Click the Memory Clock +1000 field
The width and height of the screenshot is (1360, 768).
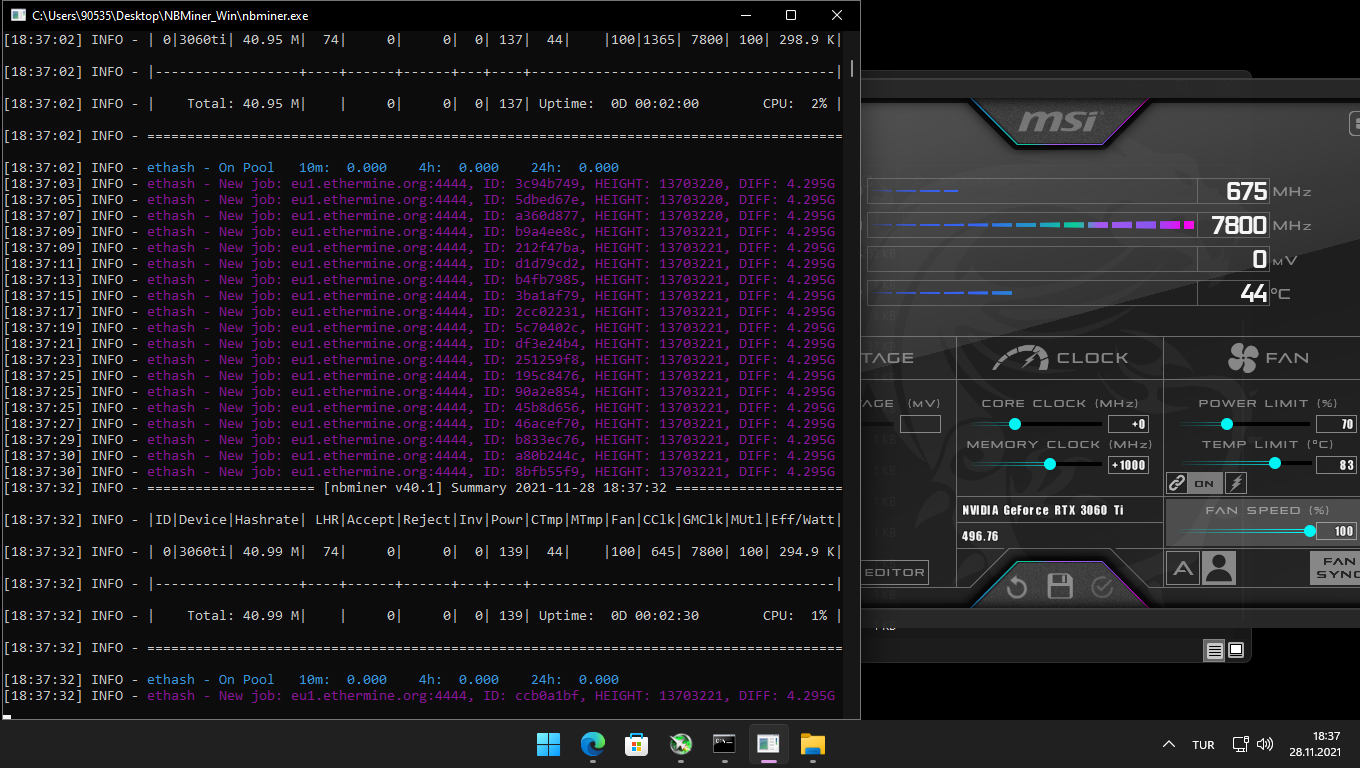point(1128,464)
